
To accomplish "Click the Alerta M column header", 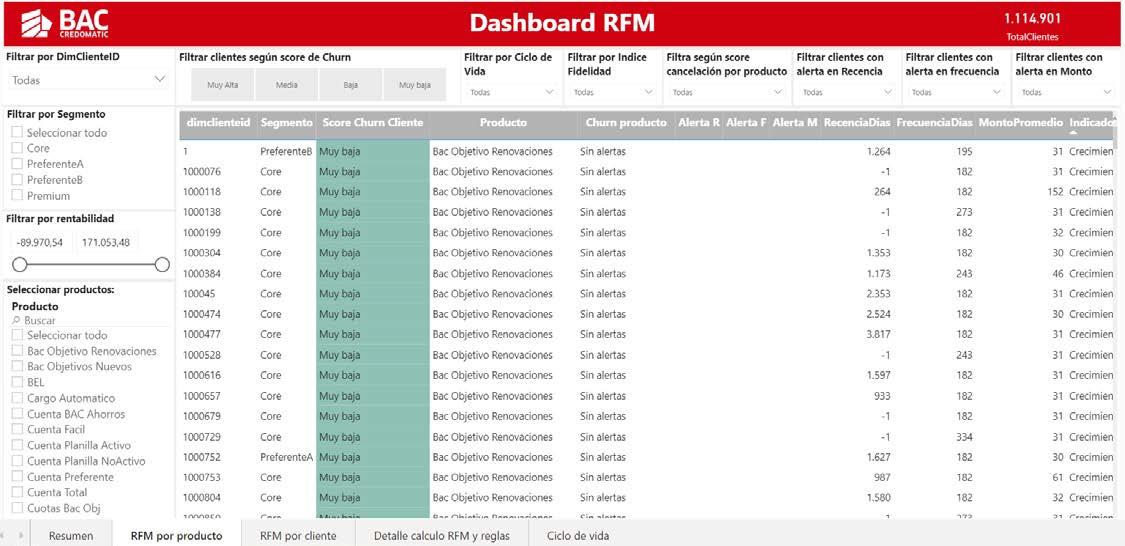I will click(795, 123).
